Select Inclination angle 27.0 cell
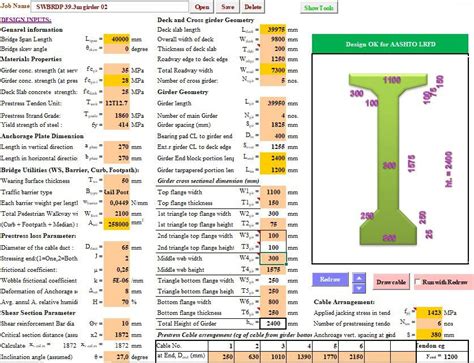Image resolution: width=474 pixels, height=363 pixels. 116,357
